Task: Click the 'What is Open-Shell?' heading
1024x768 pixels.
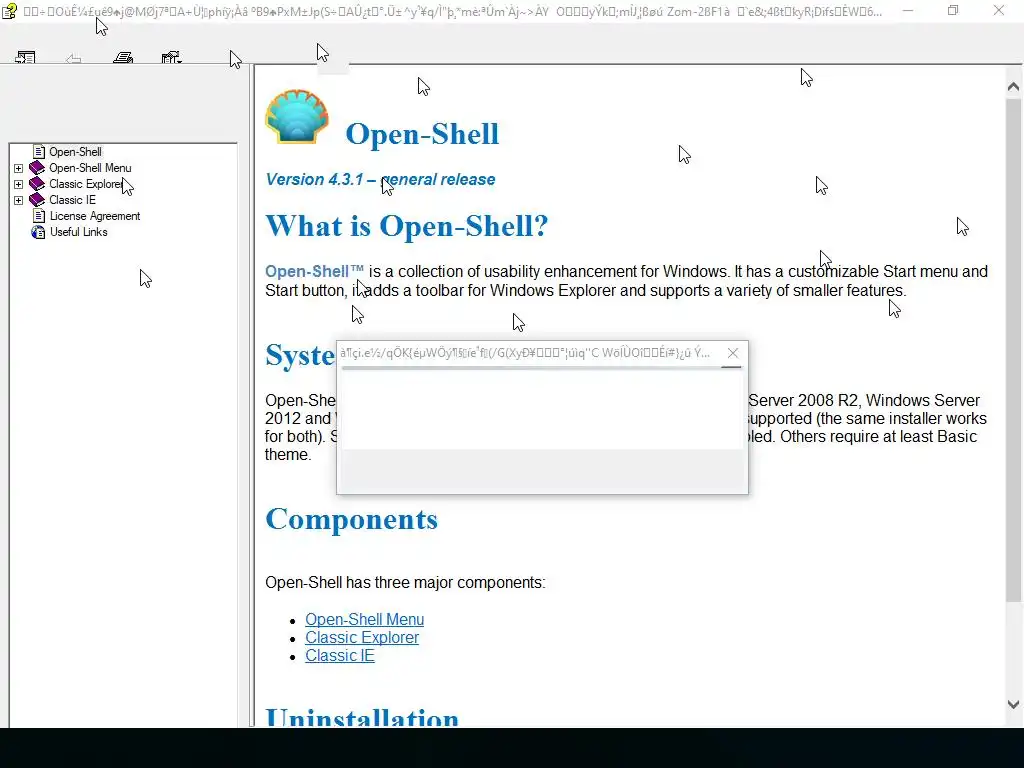Action: [406, 226]
